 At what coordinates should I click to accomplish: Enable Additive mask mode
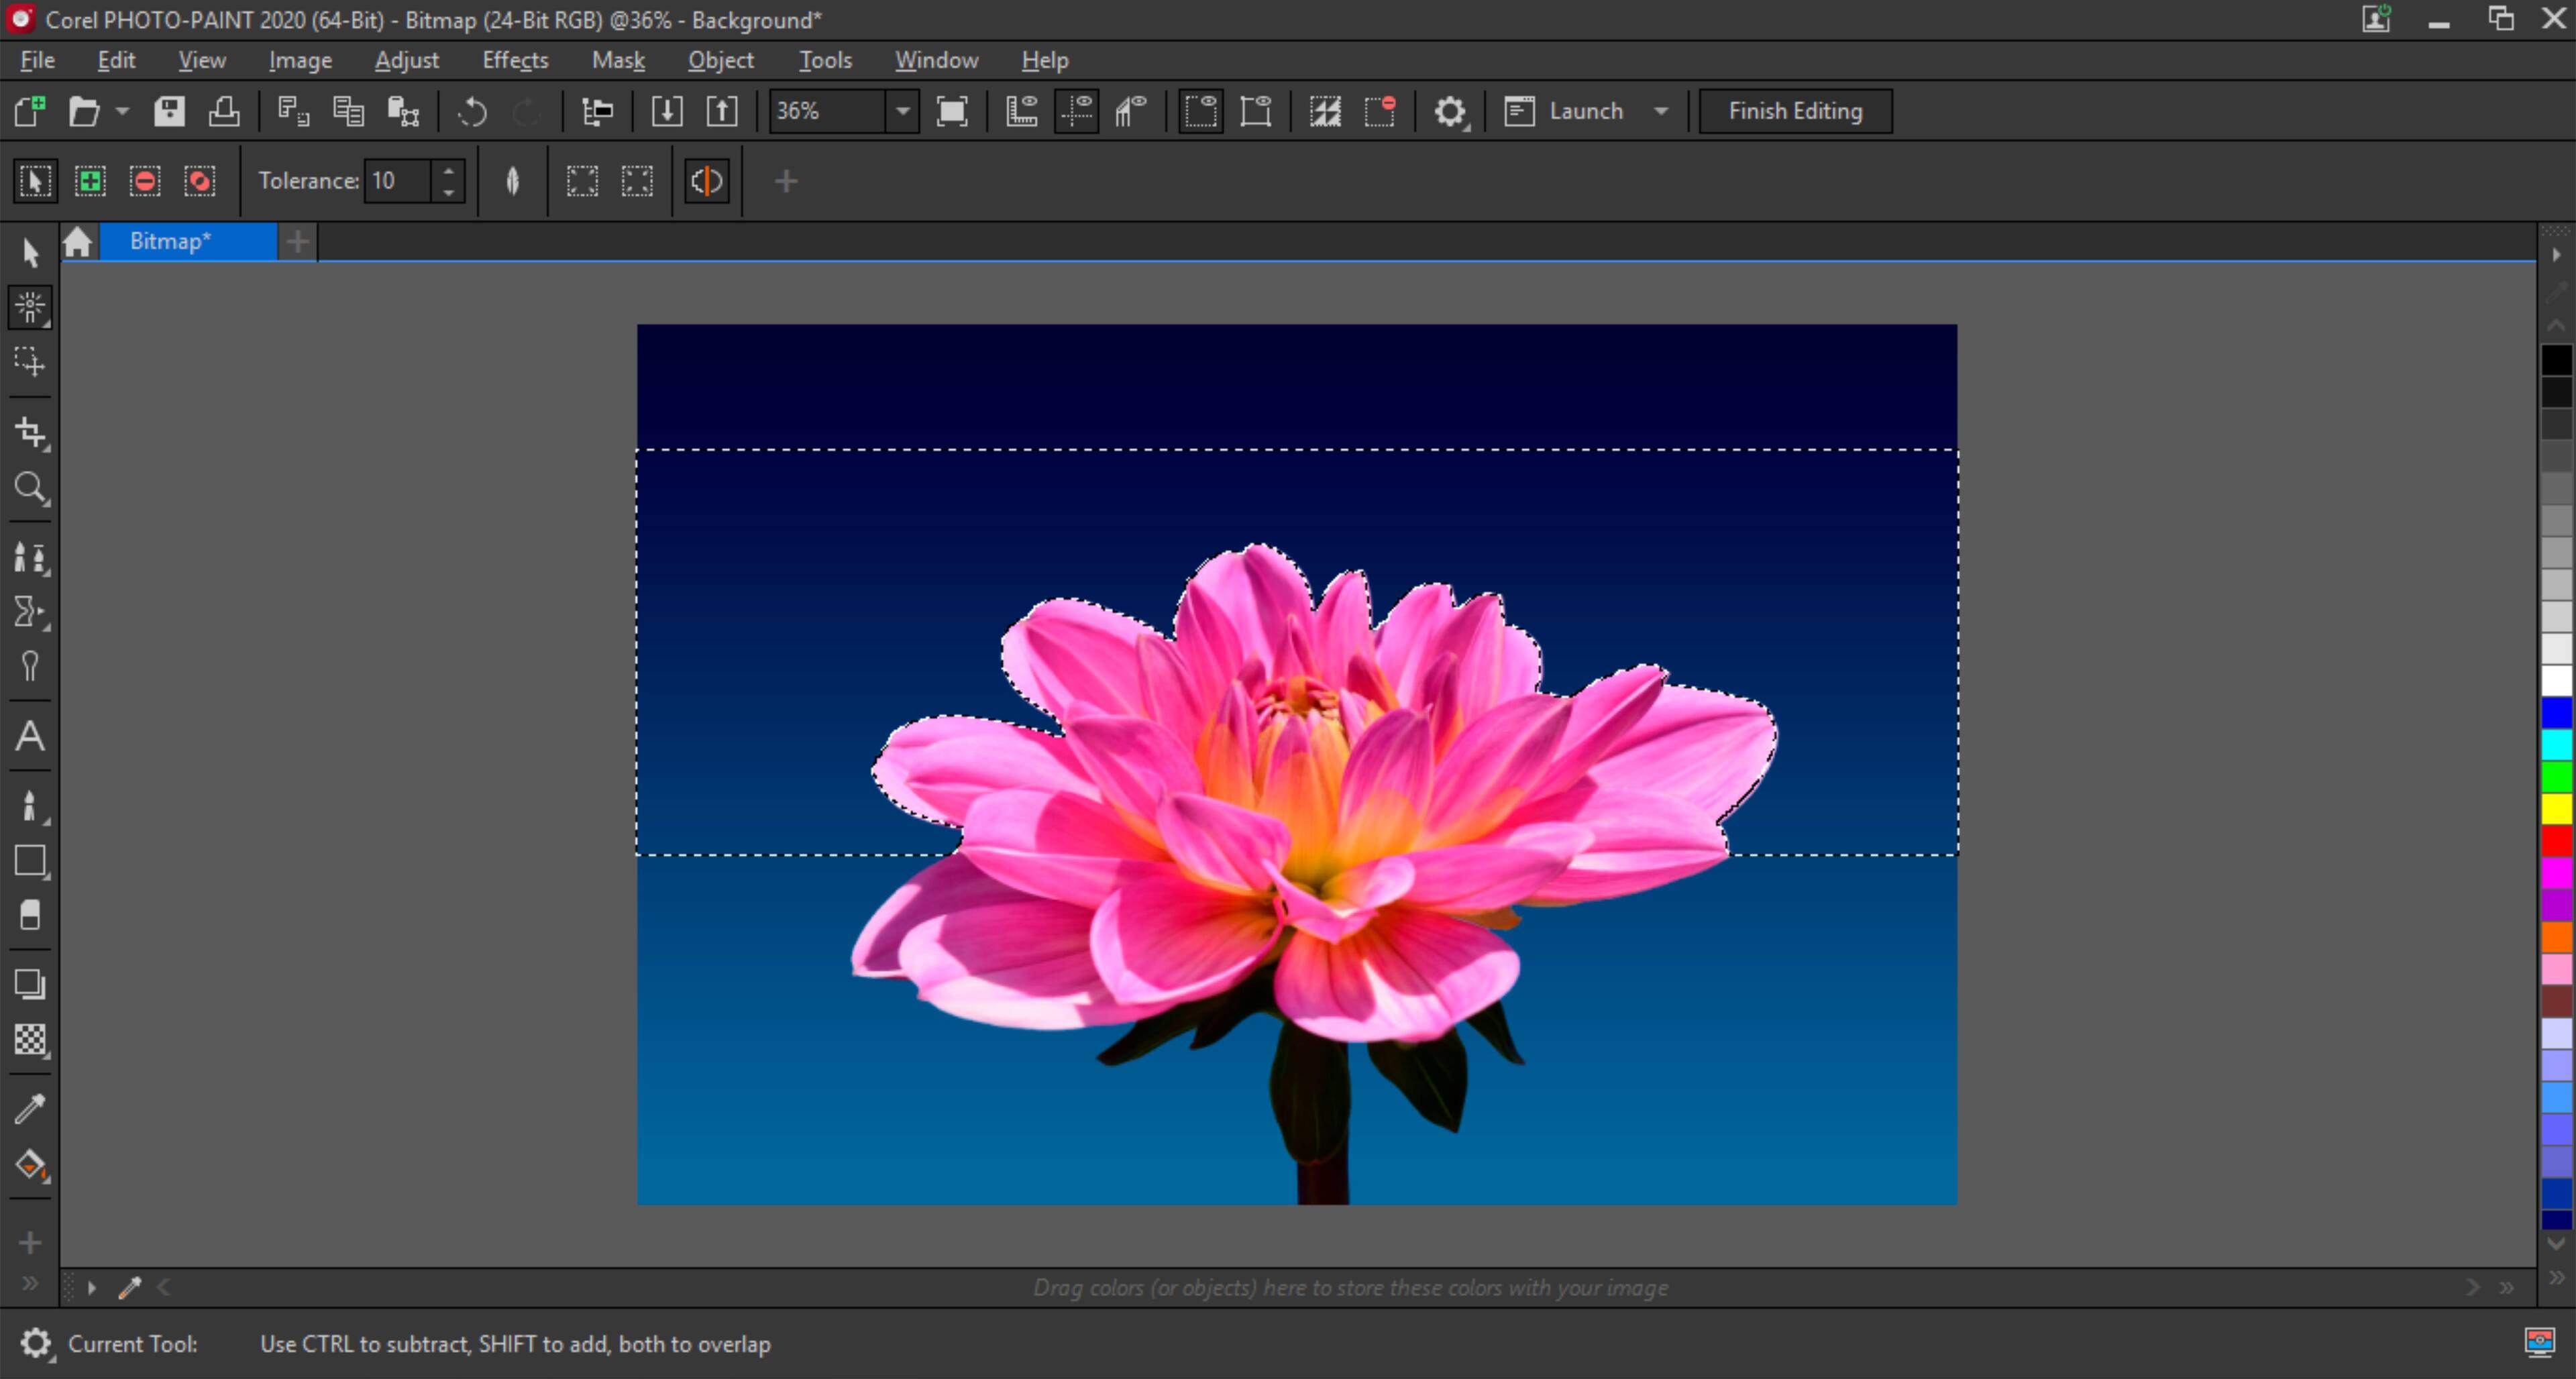click(x=90, y=181)
